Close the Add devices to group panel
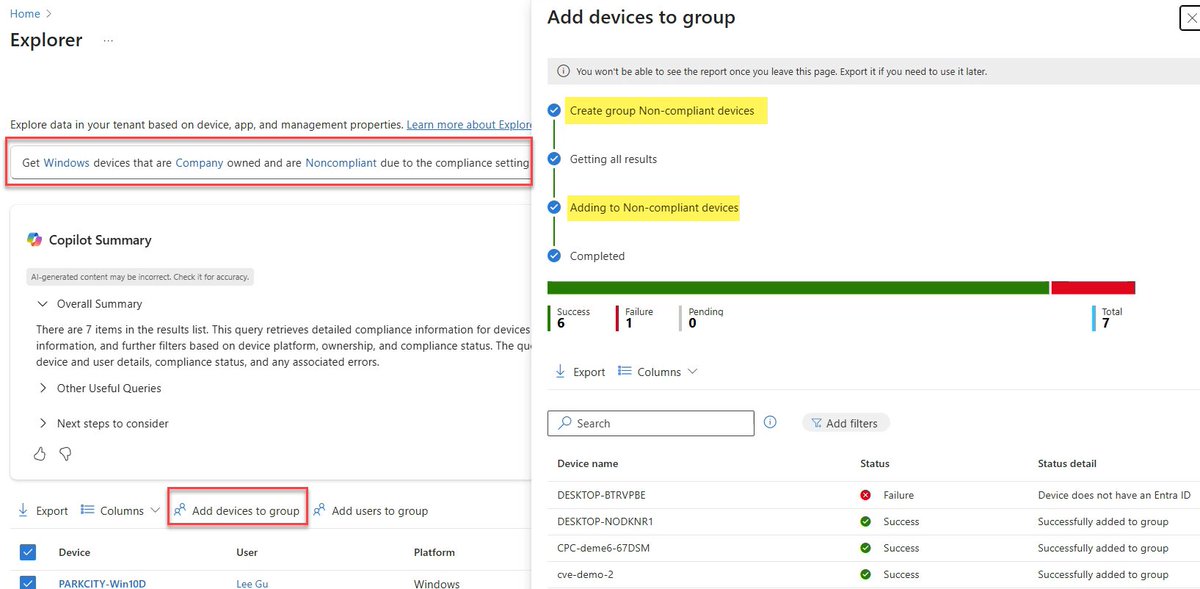The height and width of the screenshot is (589, 1200). (1189, 19)
